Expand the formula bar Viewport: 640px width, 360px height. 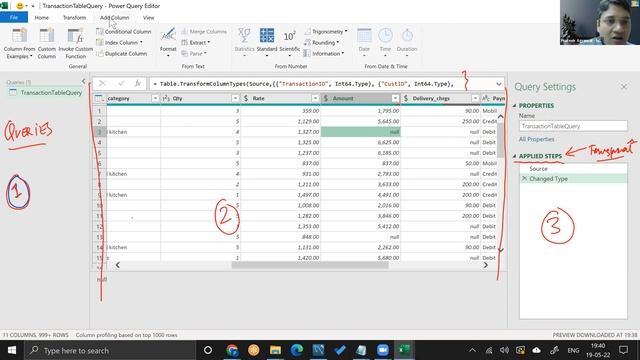point(499,84)
